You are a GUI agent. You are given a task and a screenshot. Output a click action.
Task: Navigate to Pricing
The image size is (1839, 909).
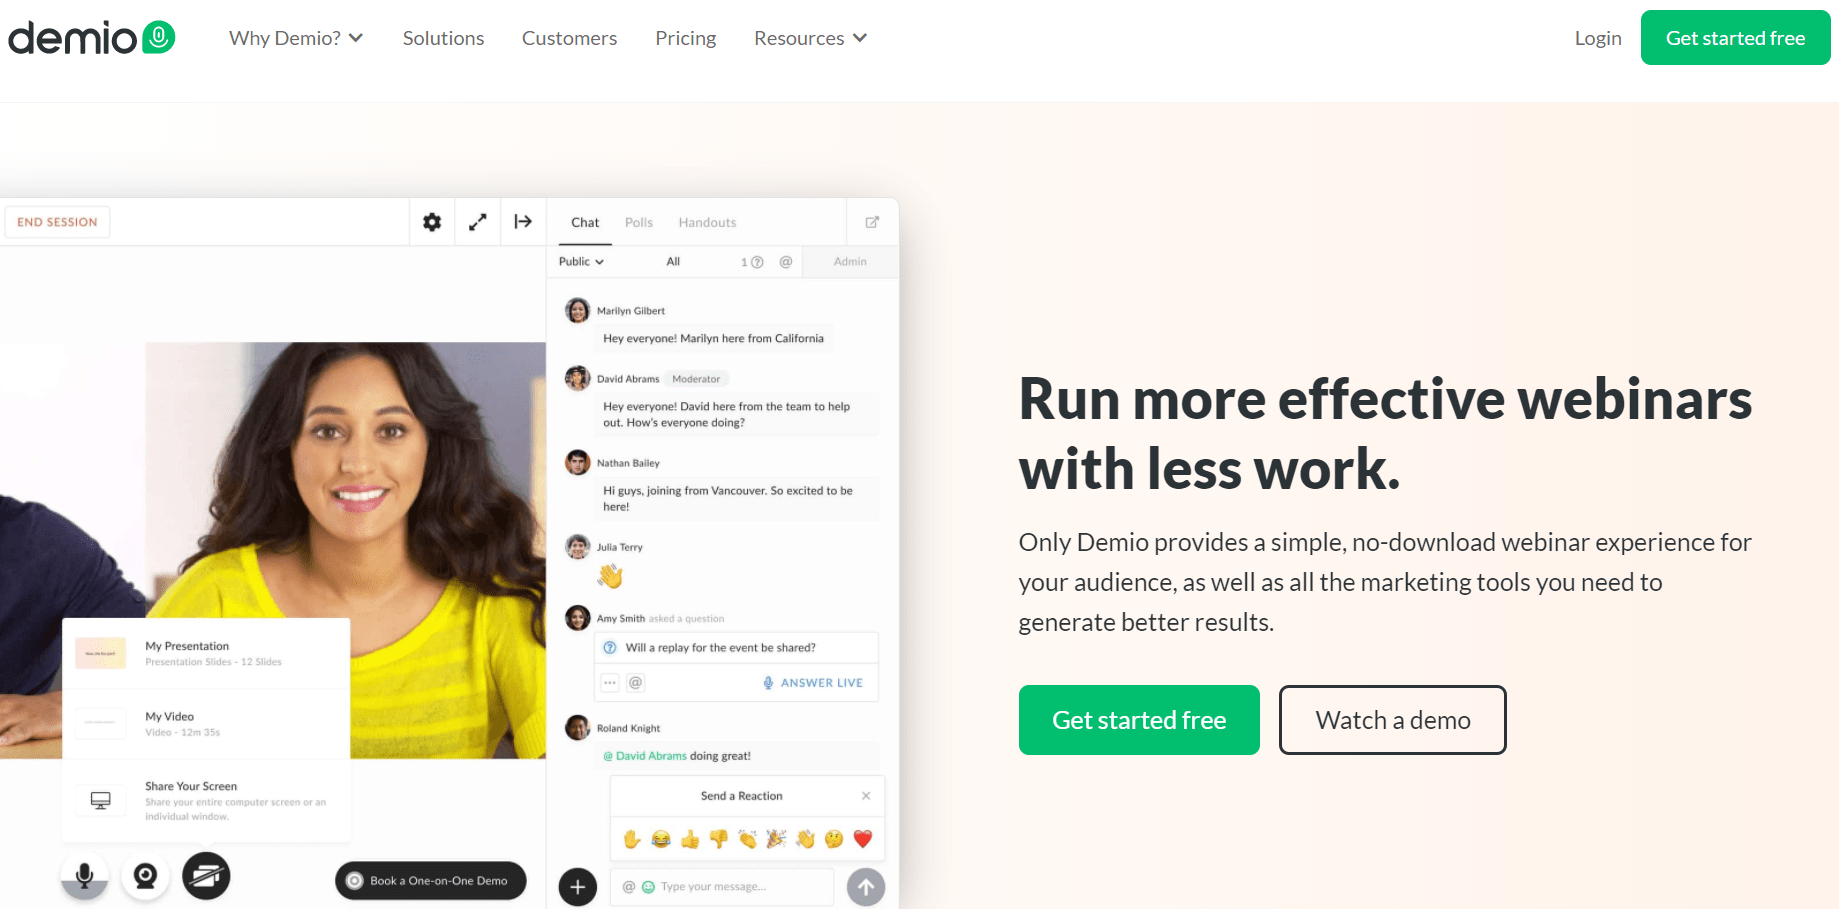click(686, 38)
